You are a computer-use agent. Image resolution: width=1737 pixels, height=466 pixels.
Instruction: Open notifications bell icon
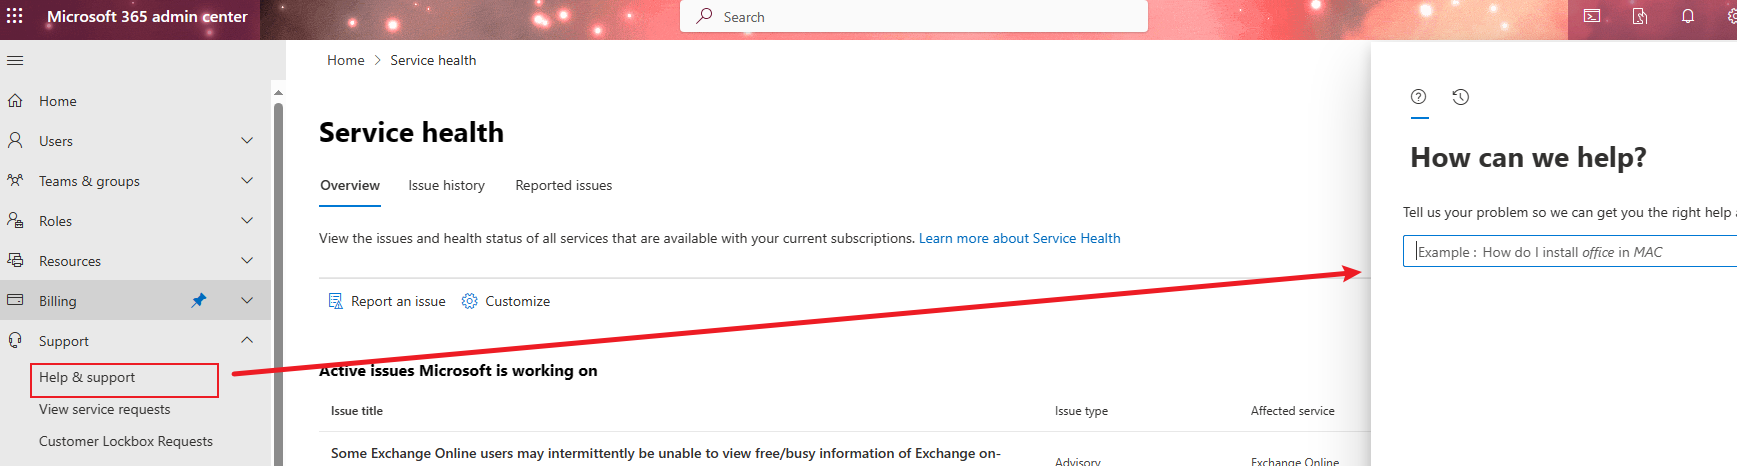pyautogui.click(x=1688, y=16)
